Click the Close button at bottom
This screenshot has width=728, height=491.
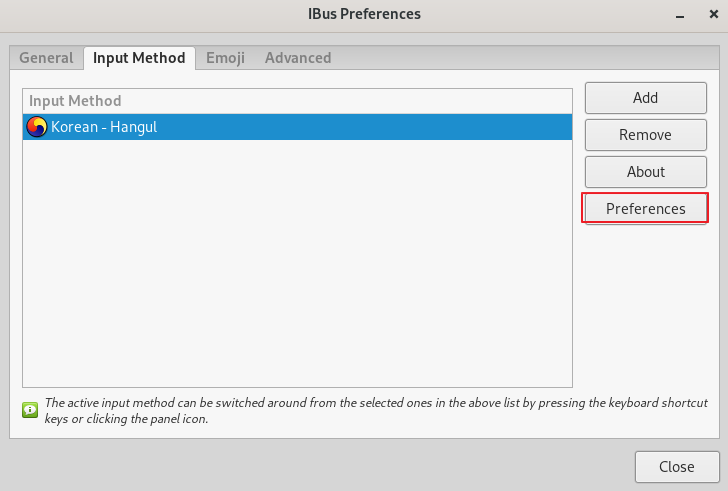(677, 467)
